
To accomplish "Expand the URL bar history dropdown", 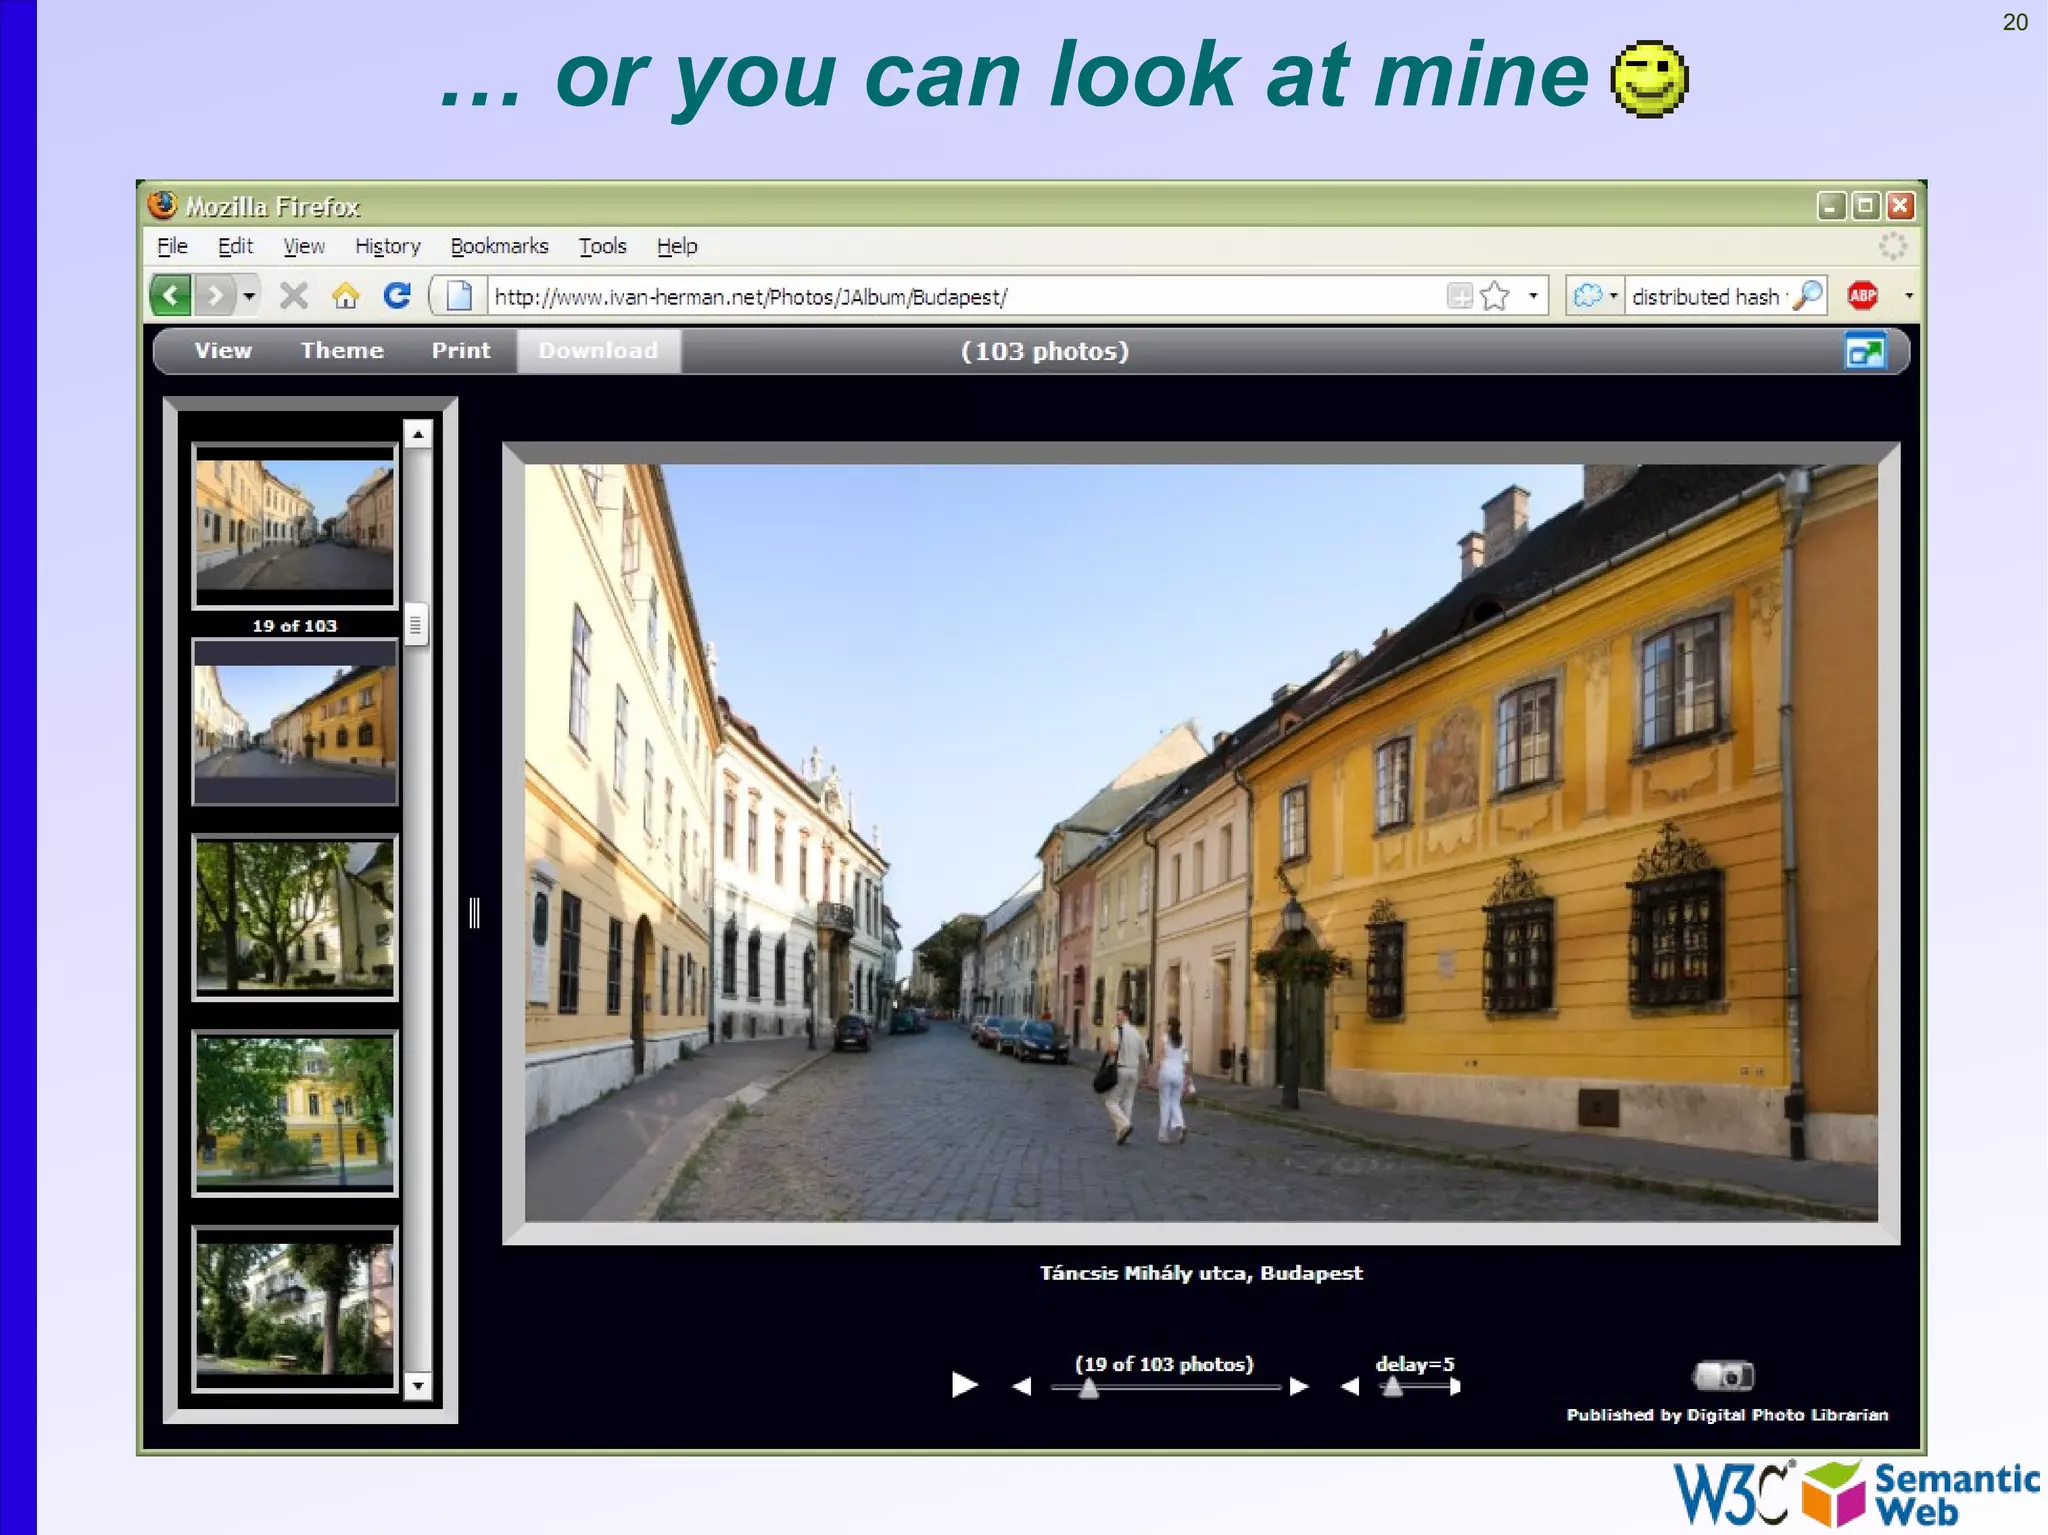I will click(x=1533, y=296).
